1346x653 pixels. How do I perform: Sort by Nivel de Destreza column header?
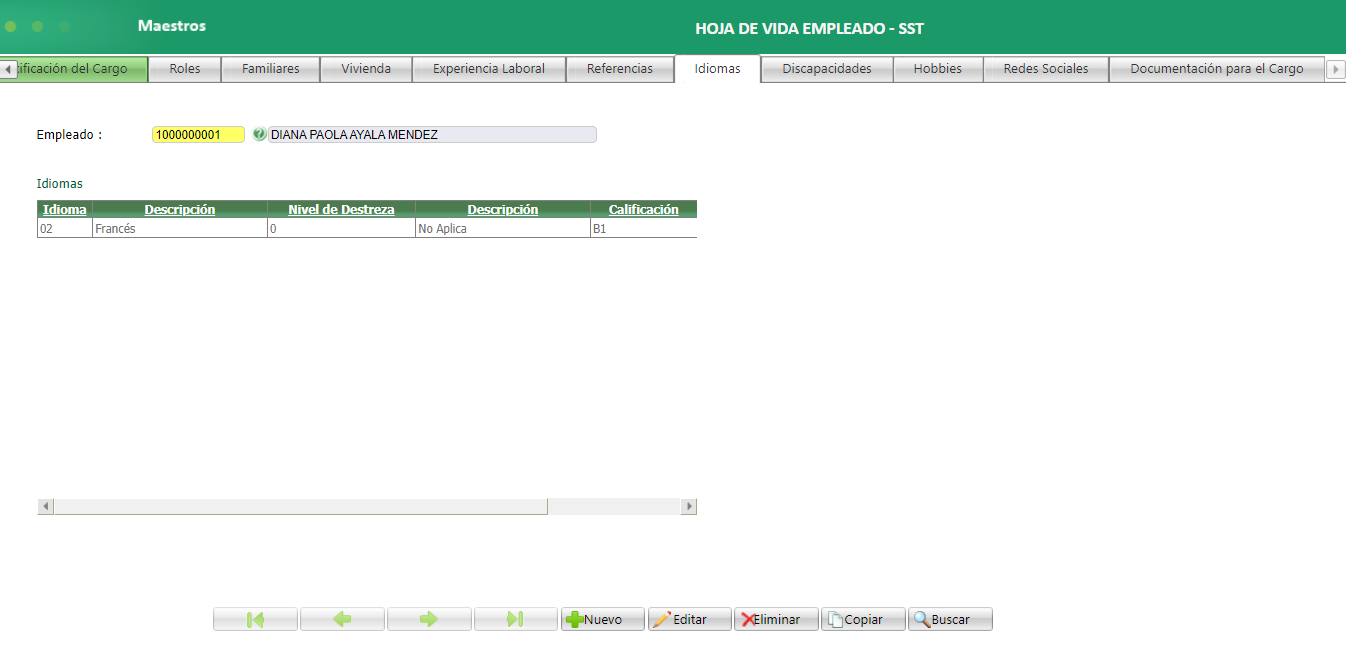click(341, 210)
